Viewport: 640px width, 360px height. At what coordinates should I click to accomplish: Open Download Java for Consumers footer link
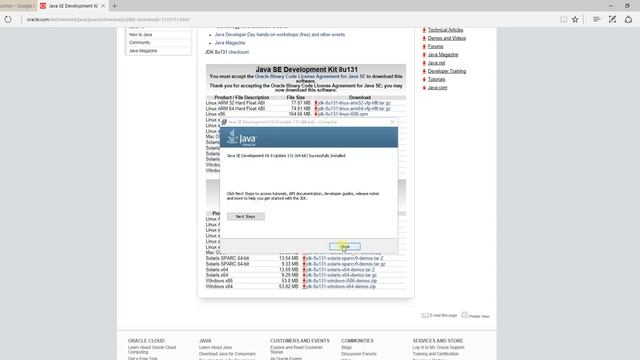227,354
